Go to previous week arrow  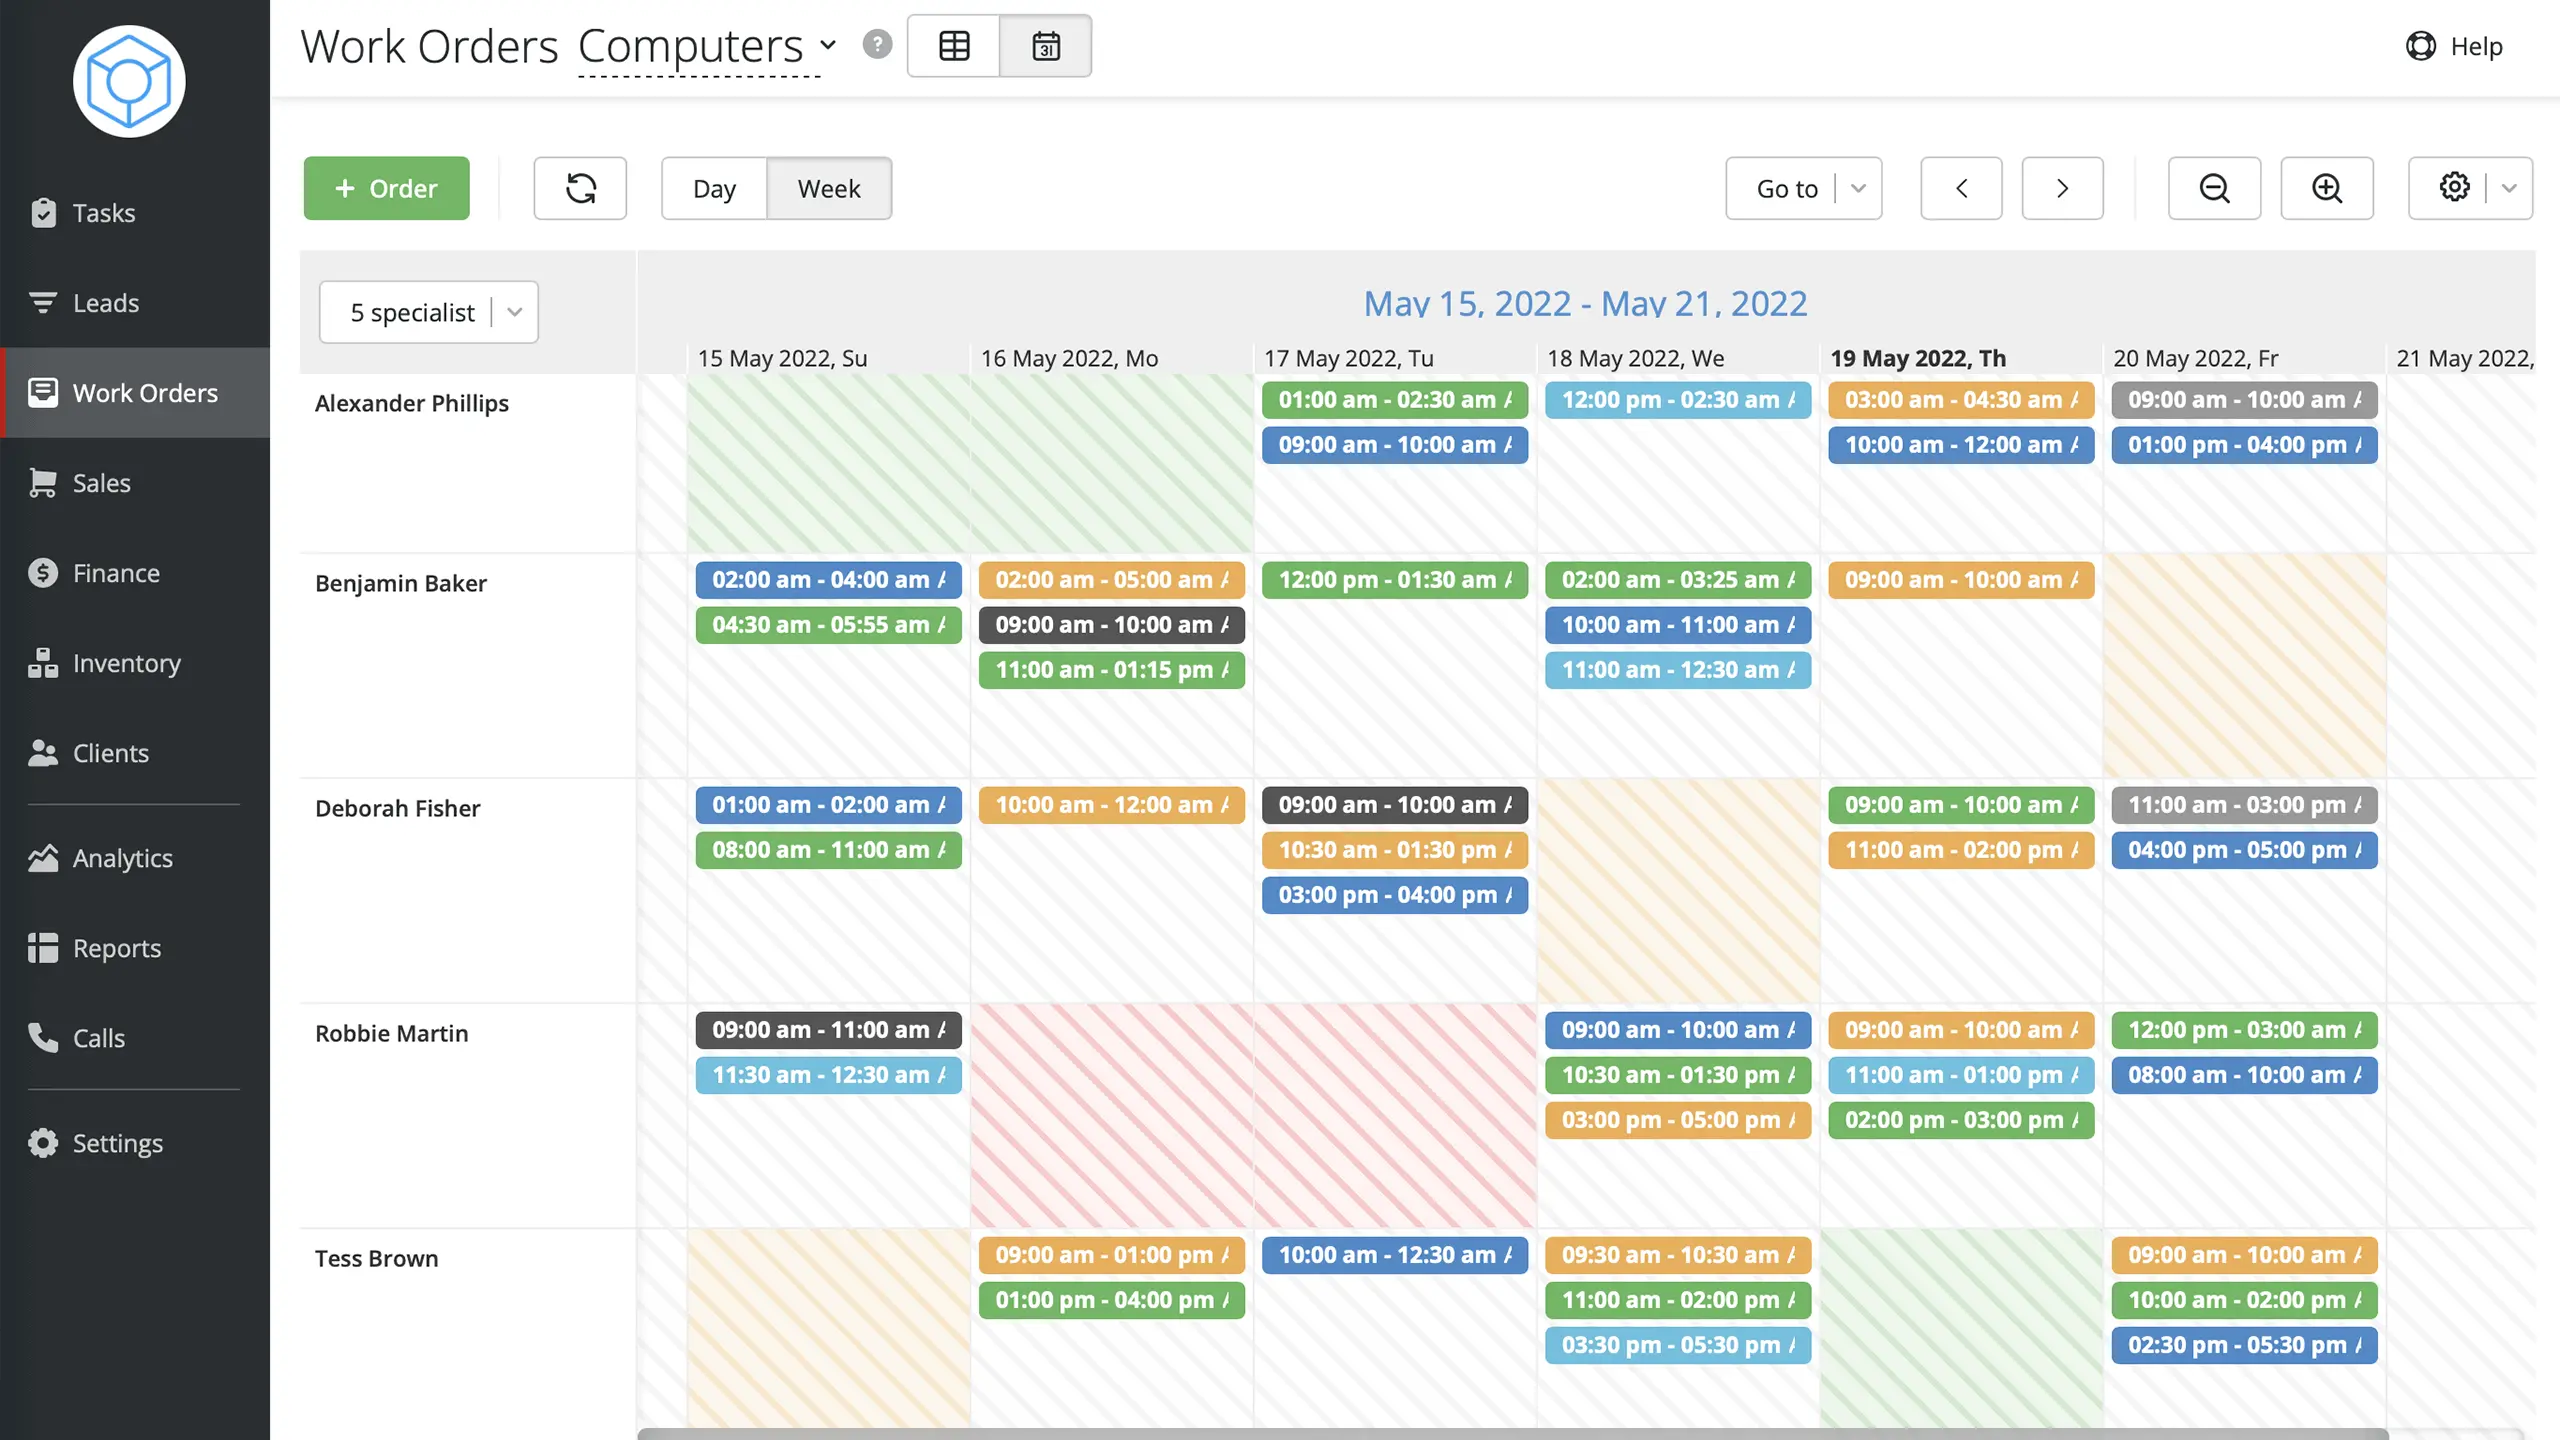point(1961,188)
